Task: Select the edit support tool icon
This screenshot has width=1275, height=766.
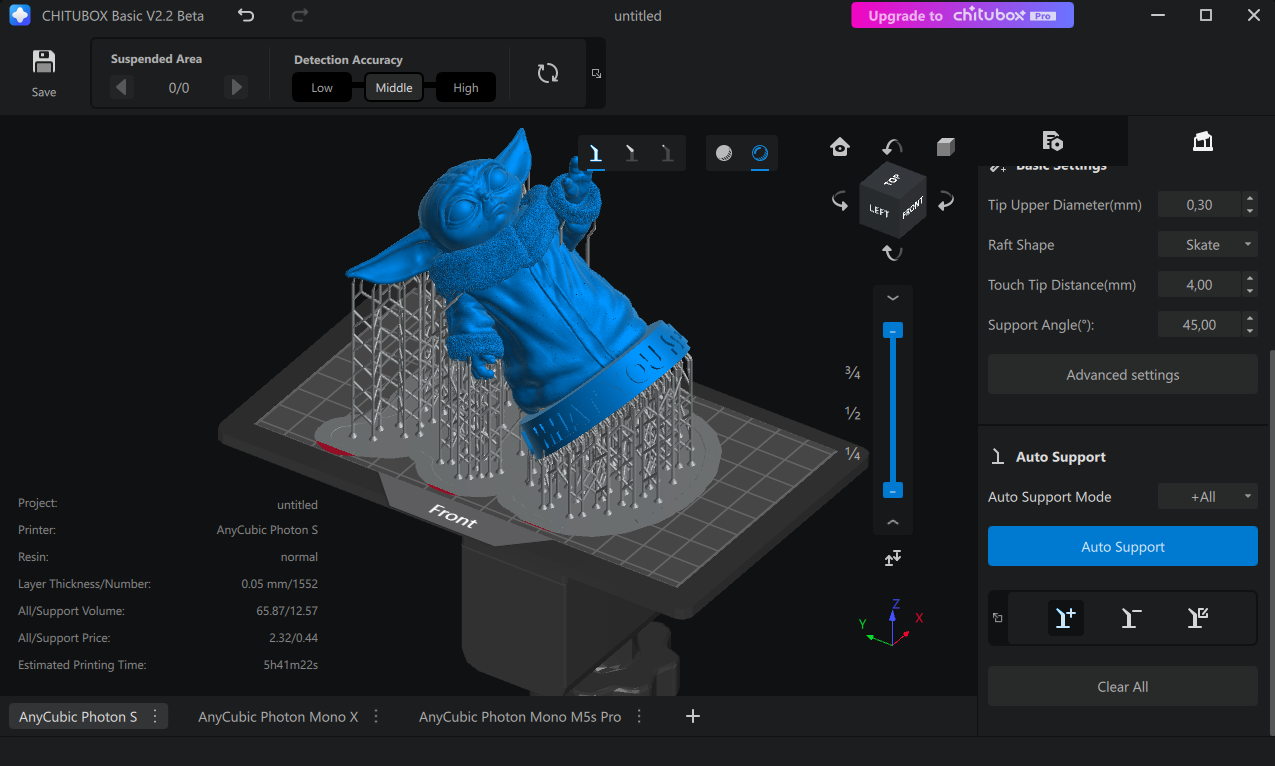Action: [1197, 618]
